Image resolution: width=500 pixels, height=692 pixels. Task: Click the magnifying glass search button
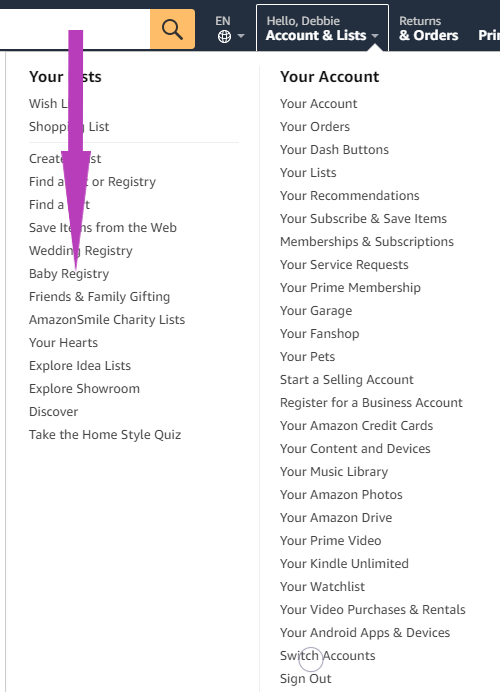(173, 29)
